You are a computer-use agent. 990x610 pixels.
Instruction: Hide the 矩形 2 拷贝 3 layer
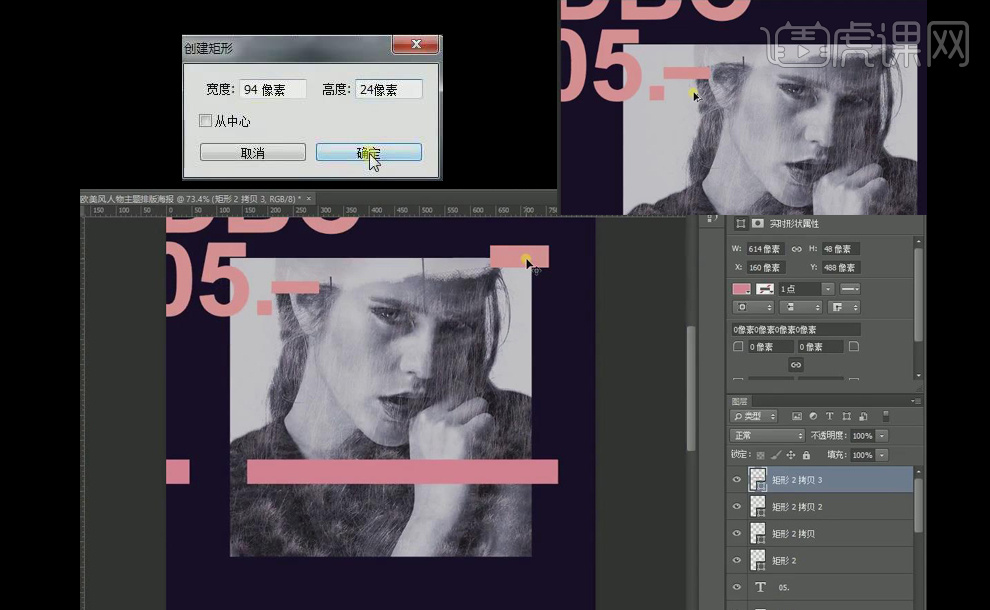point(737,480)
